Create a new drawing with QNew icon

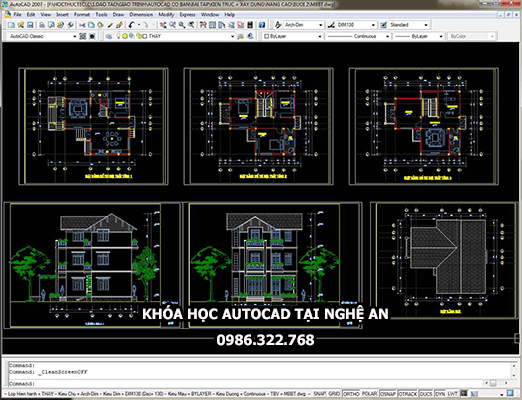point(11,25)
